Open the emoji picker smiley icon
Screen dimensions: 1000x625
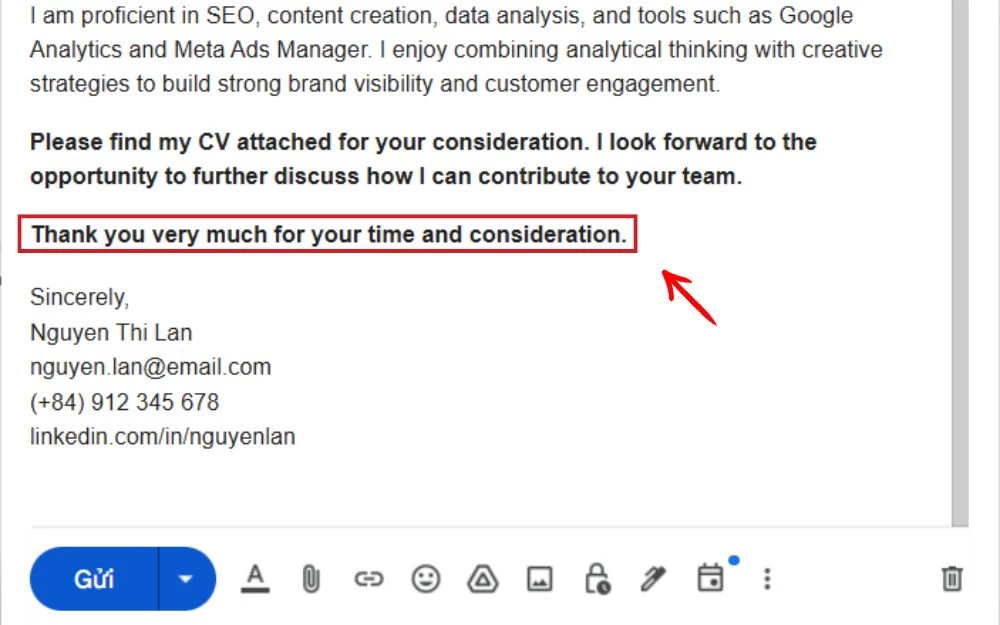click(x=425, y=579)
